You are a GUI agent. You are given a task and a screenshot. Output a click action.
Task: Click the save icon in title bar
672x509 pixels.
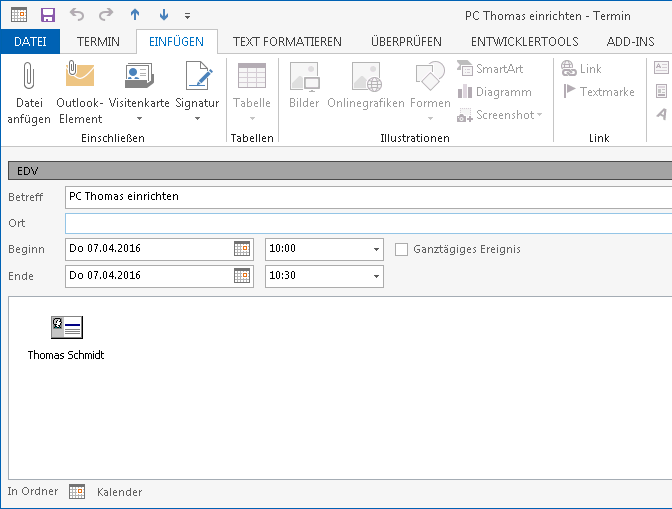click(x=47, y=15)
